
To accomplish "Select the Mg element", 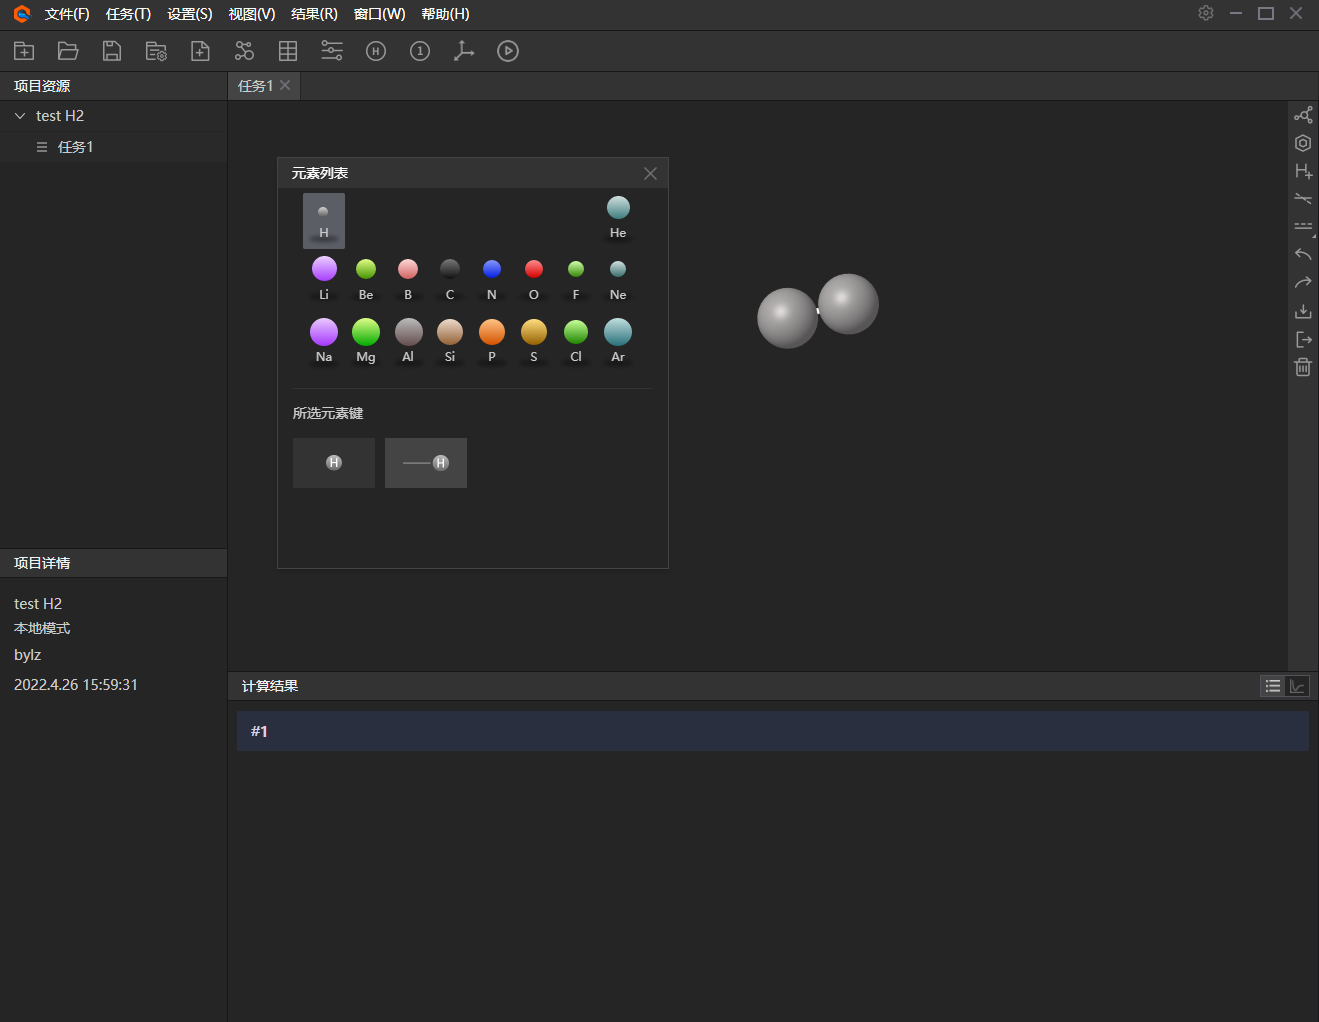I will (366, 341).
